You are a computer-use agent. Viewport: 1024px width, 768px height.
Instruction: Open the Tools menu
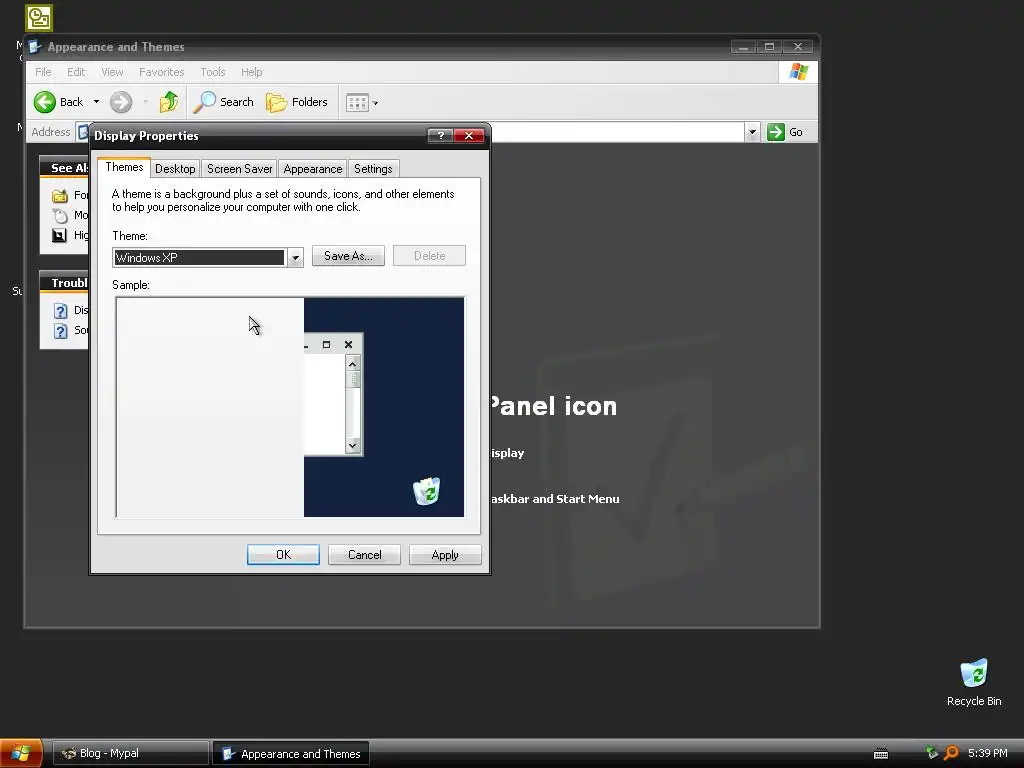tap(213, 72)
